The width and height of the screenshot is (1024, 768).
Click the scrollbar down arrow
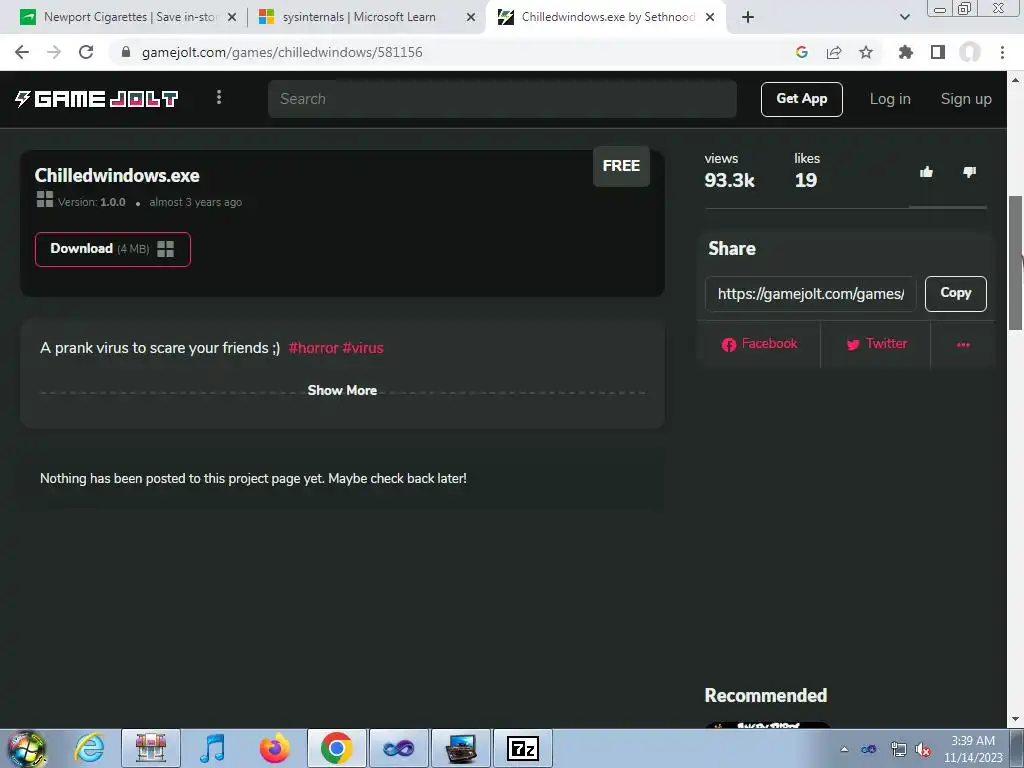[x=1016, y=719]
